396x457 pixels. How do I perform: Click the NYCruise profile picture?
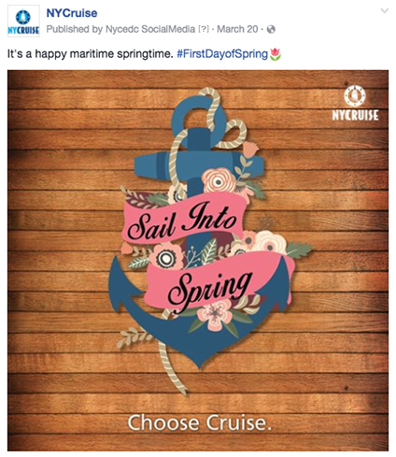23,21
